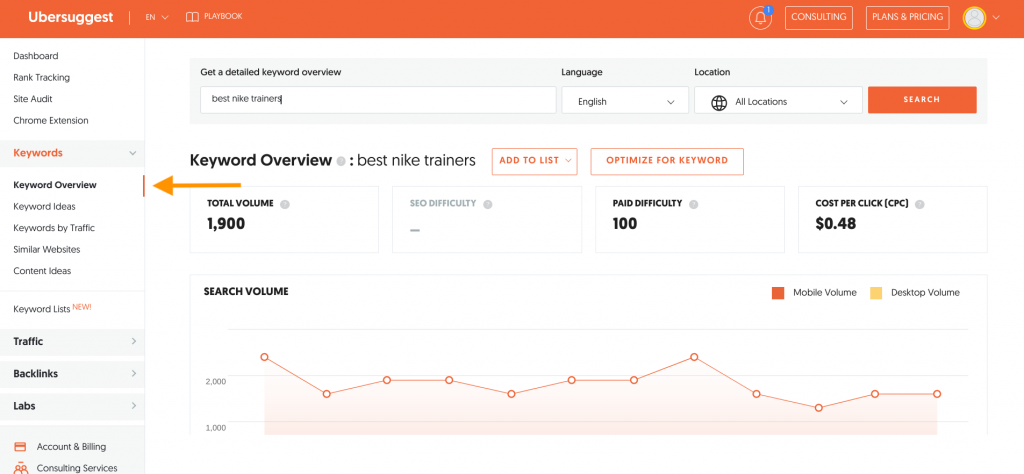1024x474 pixels.
Task: Open the English language selector
Action: [625, 100]
